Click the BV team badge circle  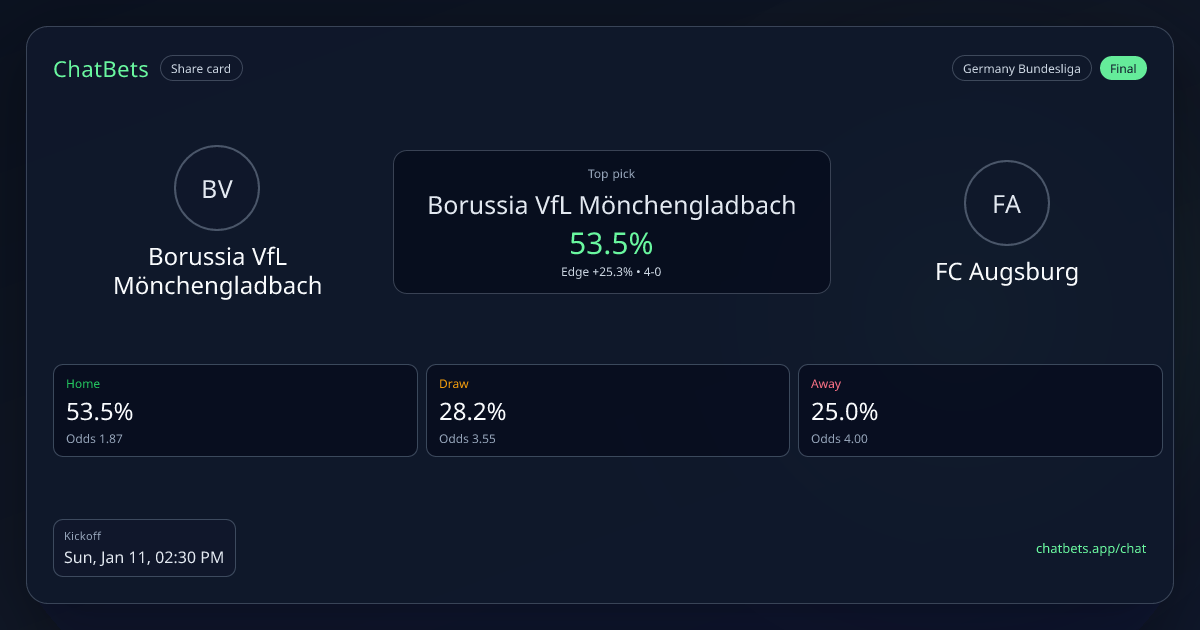point(217,188)
